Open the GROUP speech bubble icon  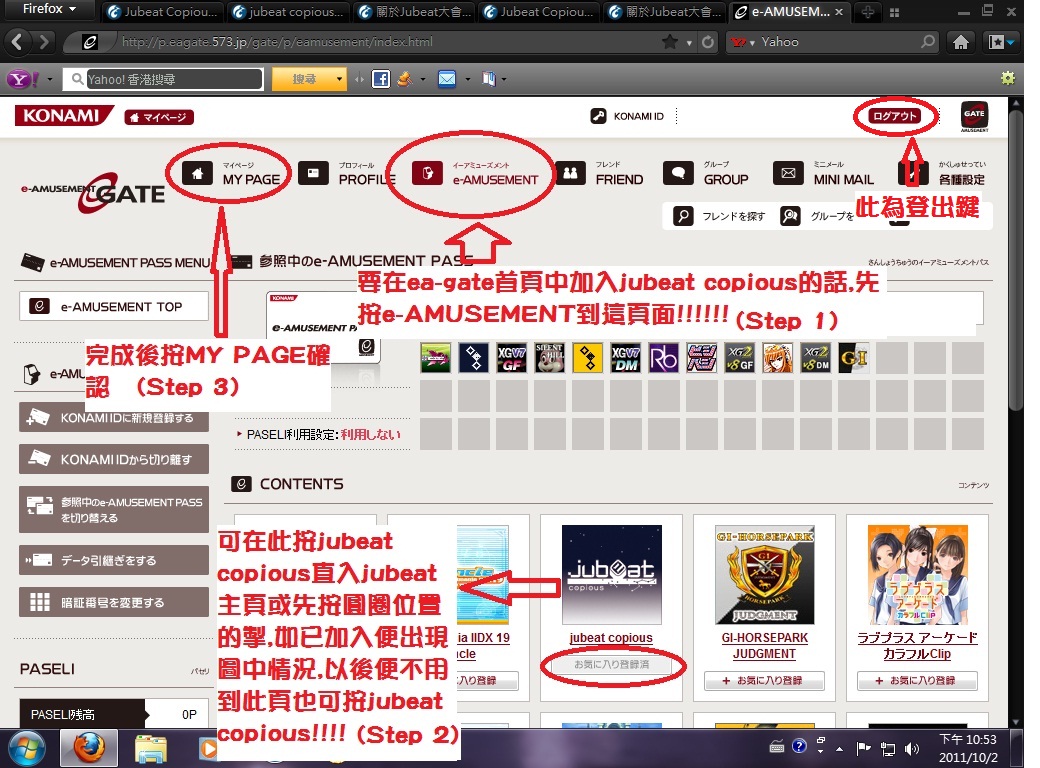pos(678,174)
